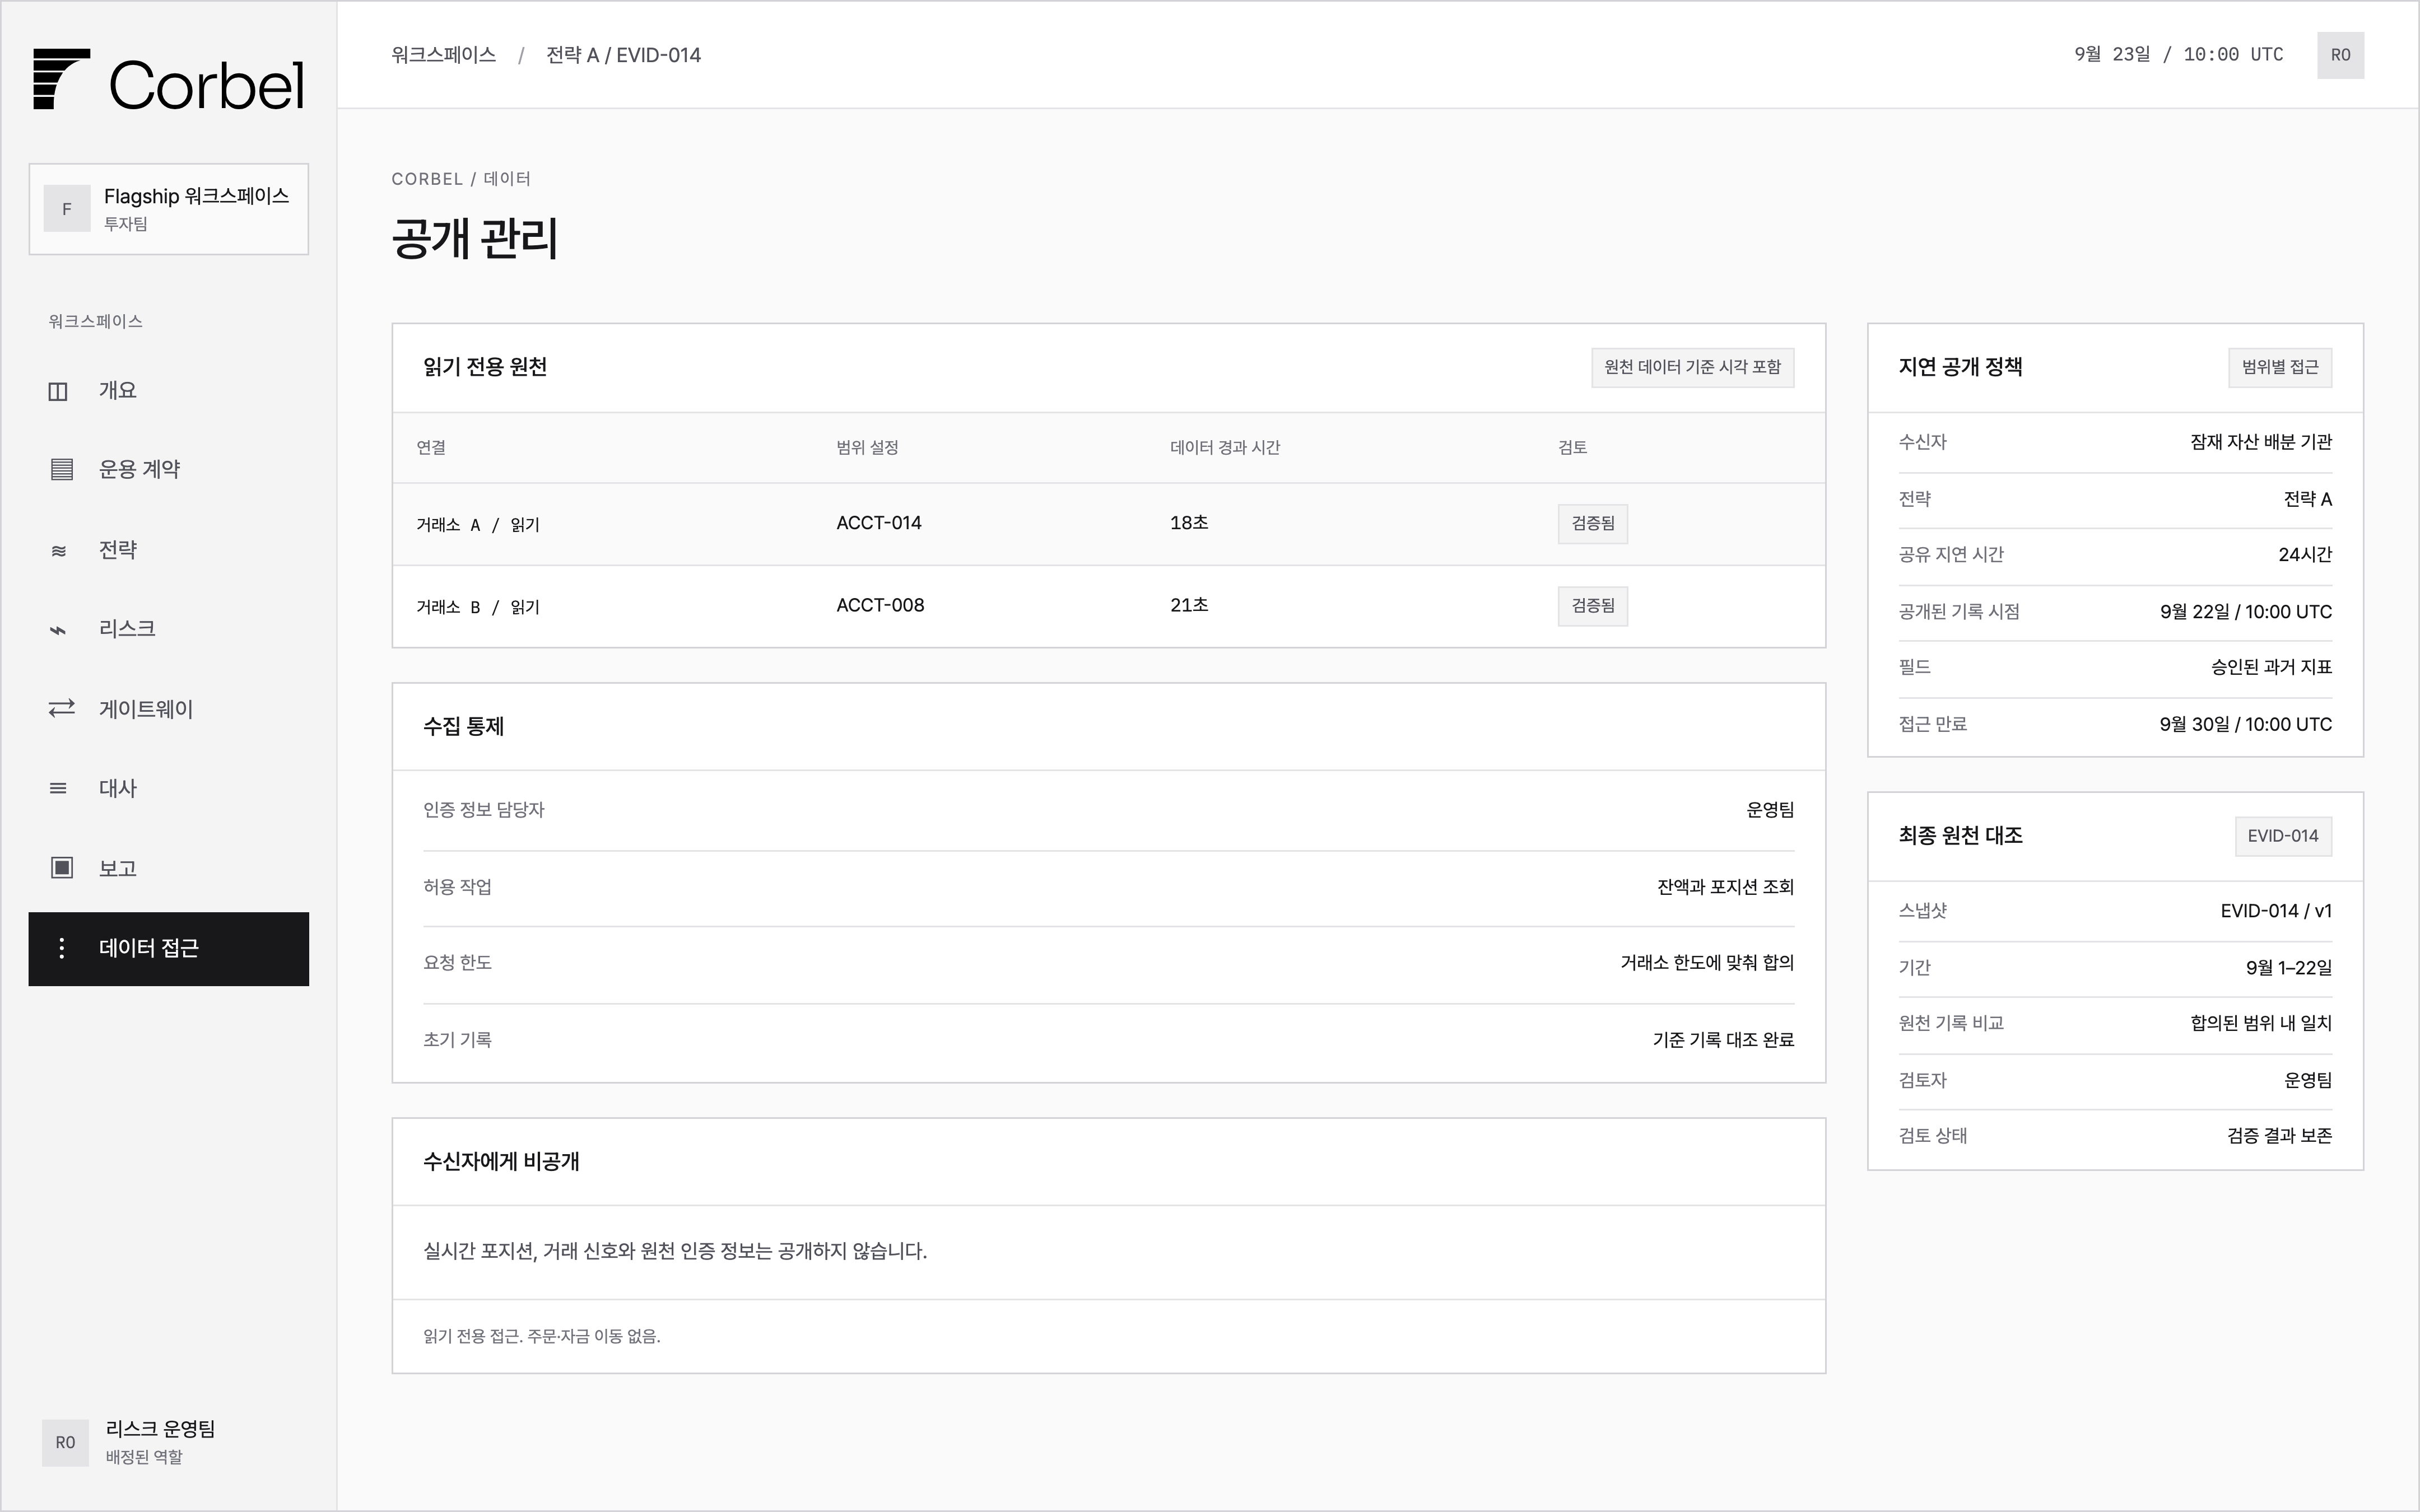The image size is (2420, 1512).
Task: Click the 게이트웨이 arrows icon
Action: tap(61, 708)
